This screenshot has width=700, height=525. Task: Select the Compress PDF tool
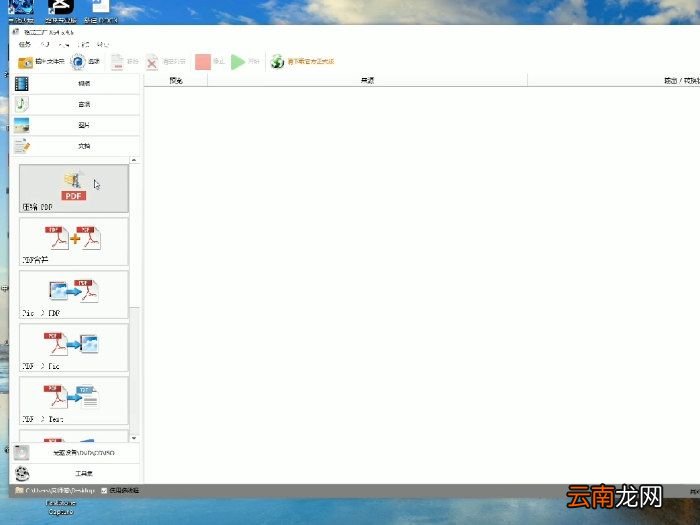[x=73, y=188]
